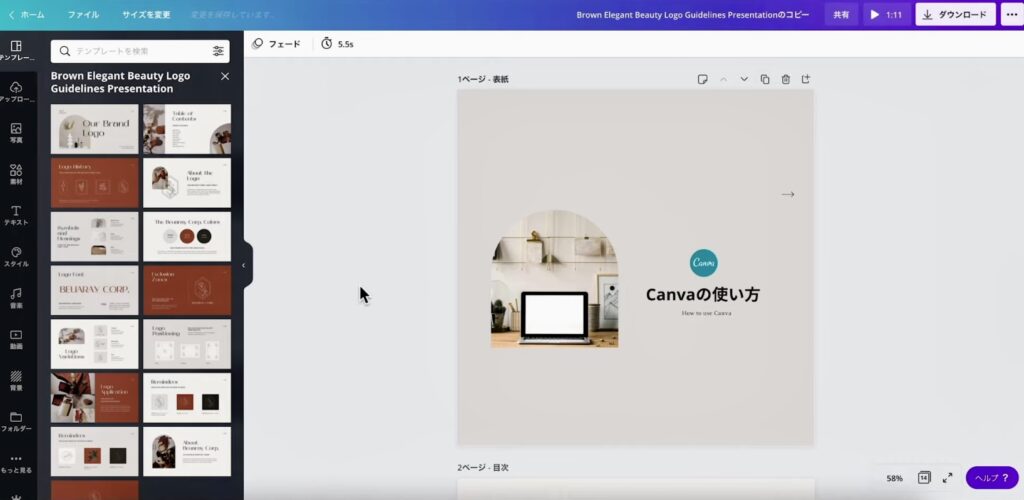
Task: Select the About the Logo template thumbnail
Action: [187, 183]
